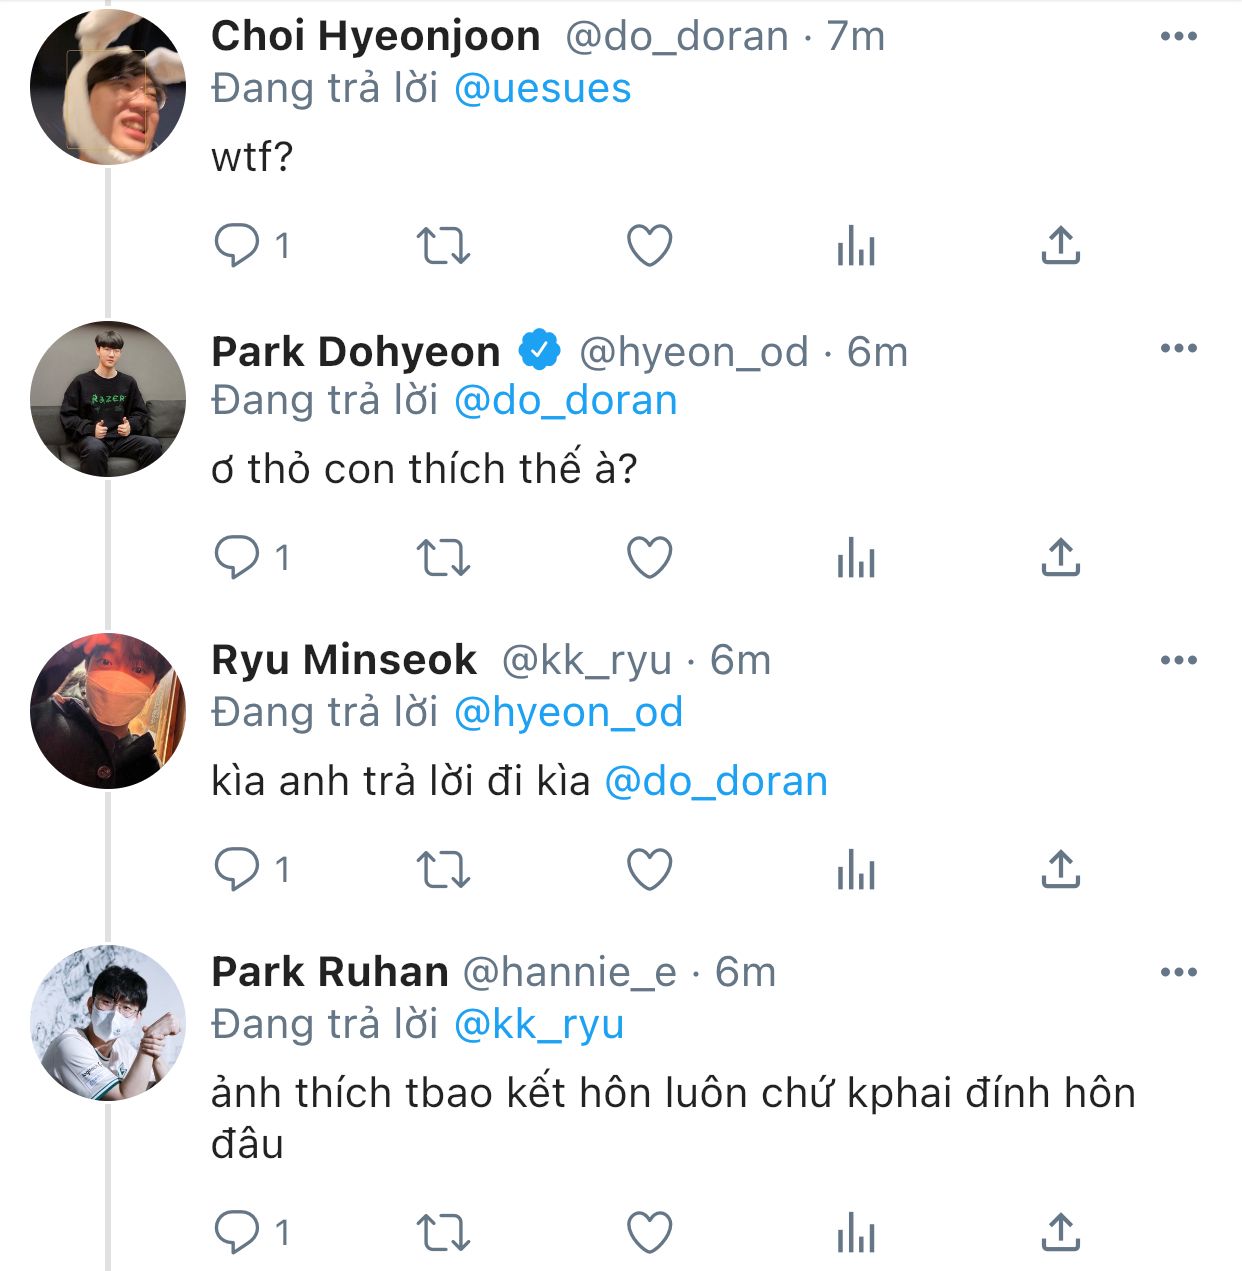Reply to Ryu Minseok's tweet
This screenshot has width=1242, height=1271.
click(x=237, y=869)
